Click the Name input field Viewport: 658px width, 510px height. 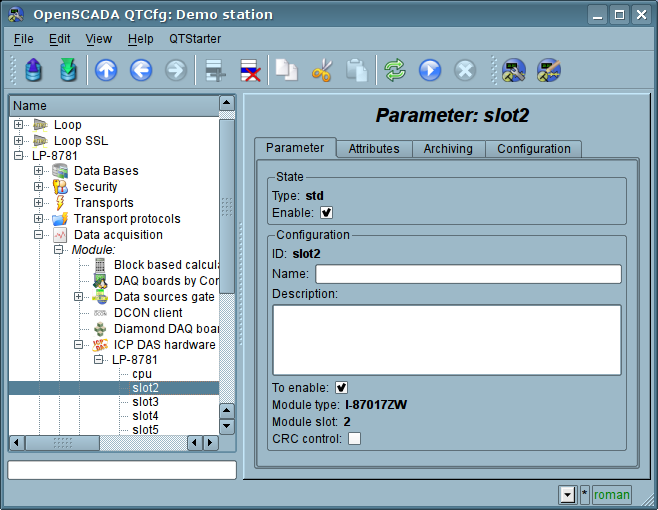point(468,274)
